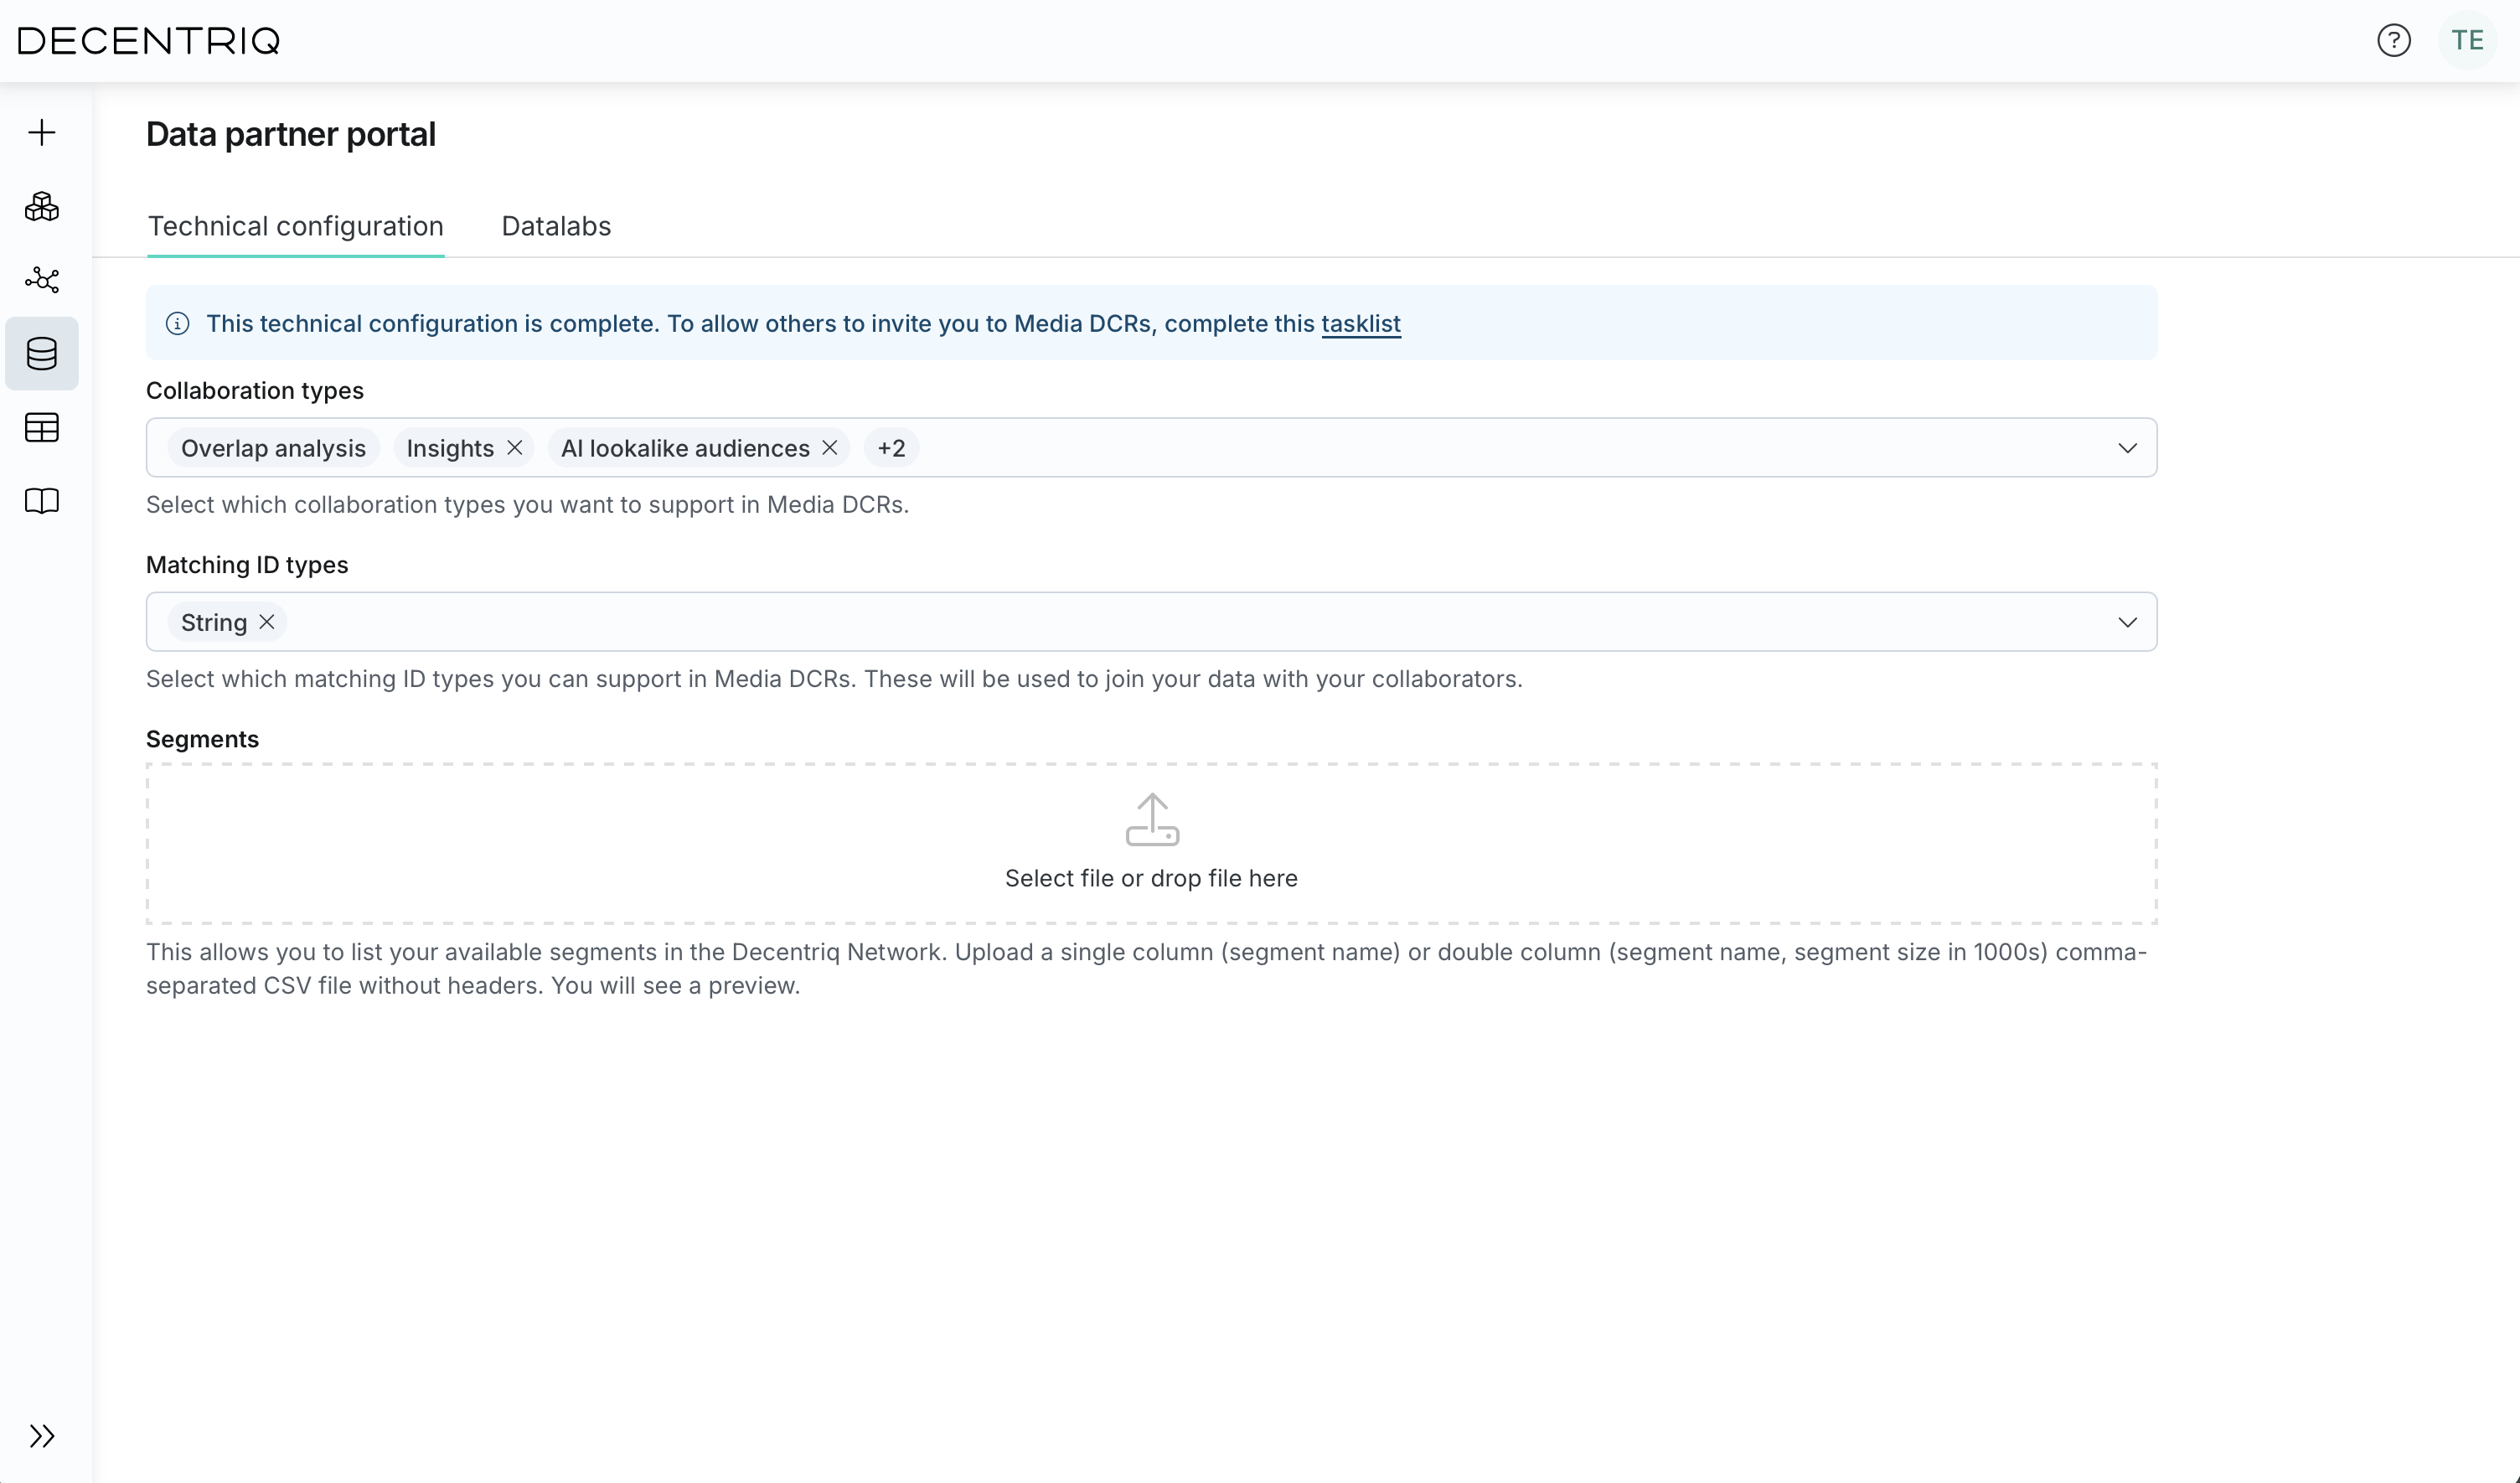Open the data clean rooms cubes icon
Image resolution: width=2520 pixels, height=1483 pixels.
click(x=42, y=207)
